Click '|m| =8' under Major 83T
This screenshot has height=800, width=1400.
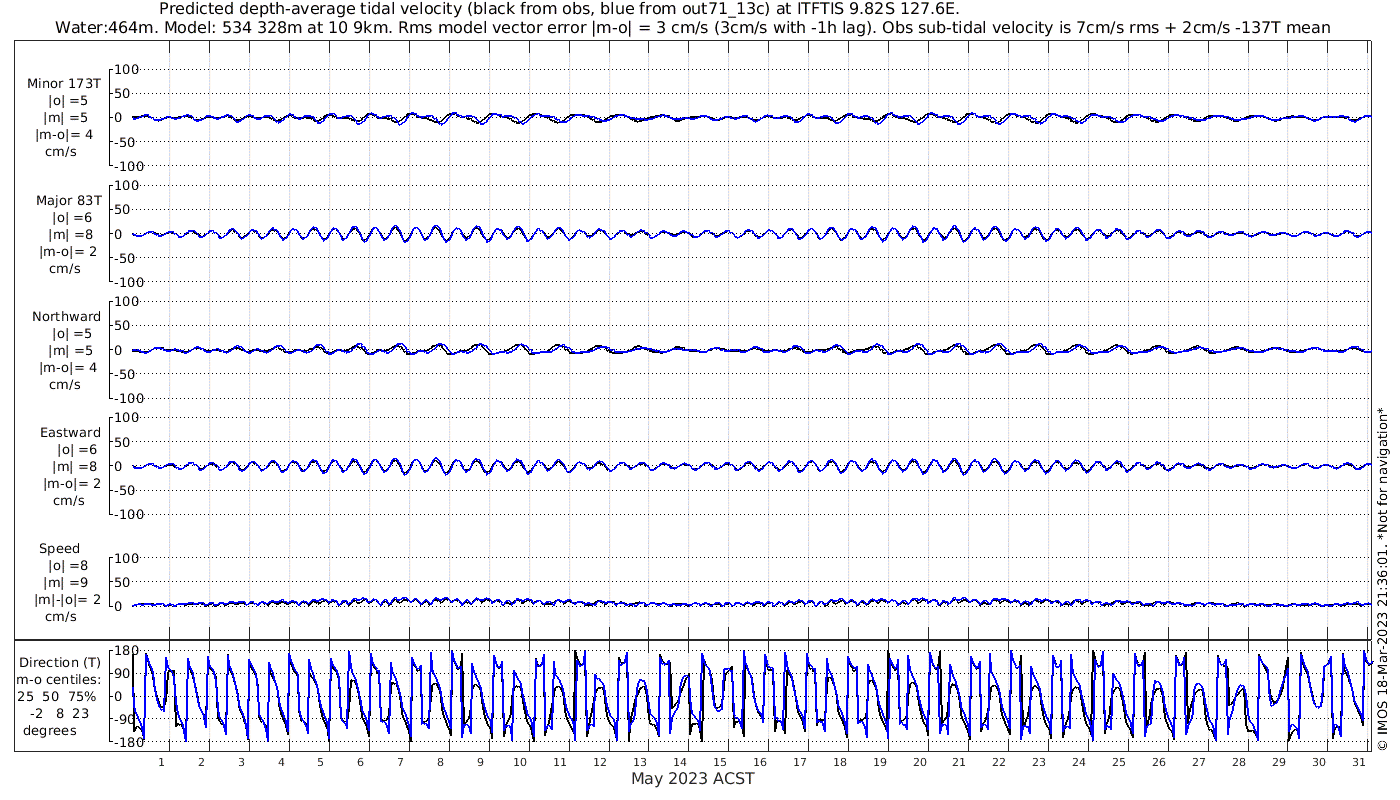pos(72,234)
